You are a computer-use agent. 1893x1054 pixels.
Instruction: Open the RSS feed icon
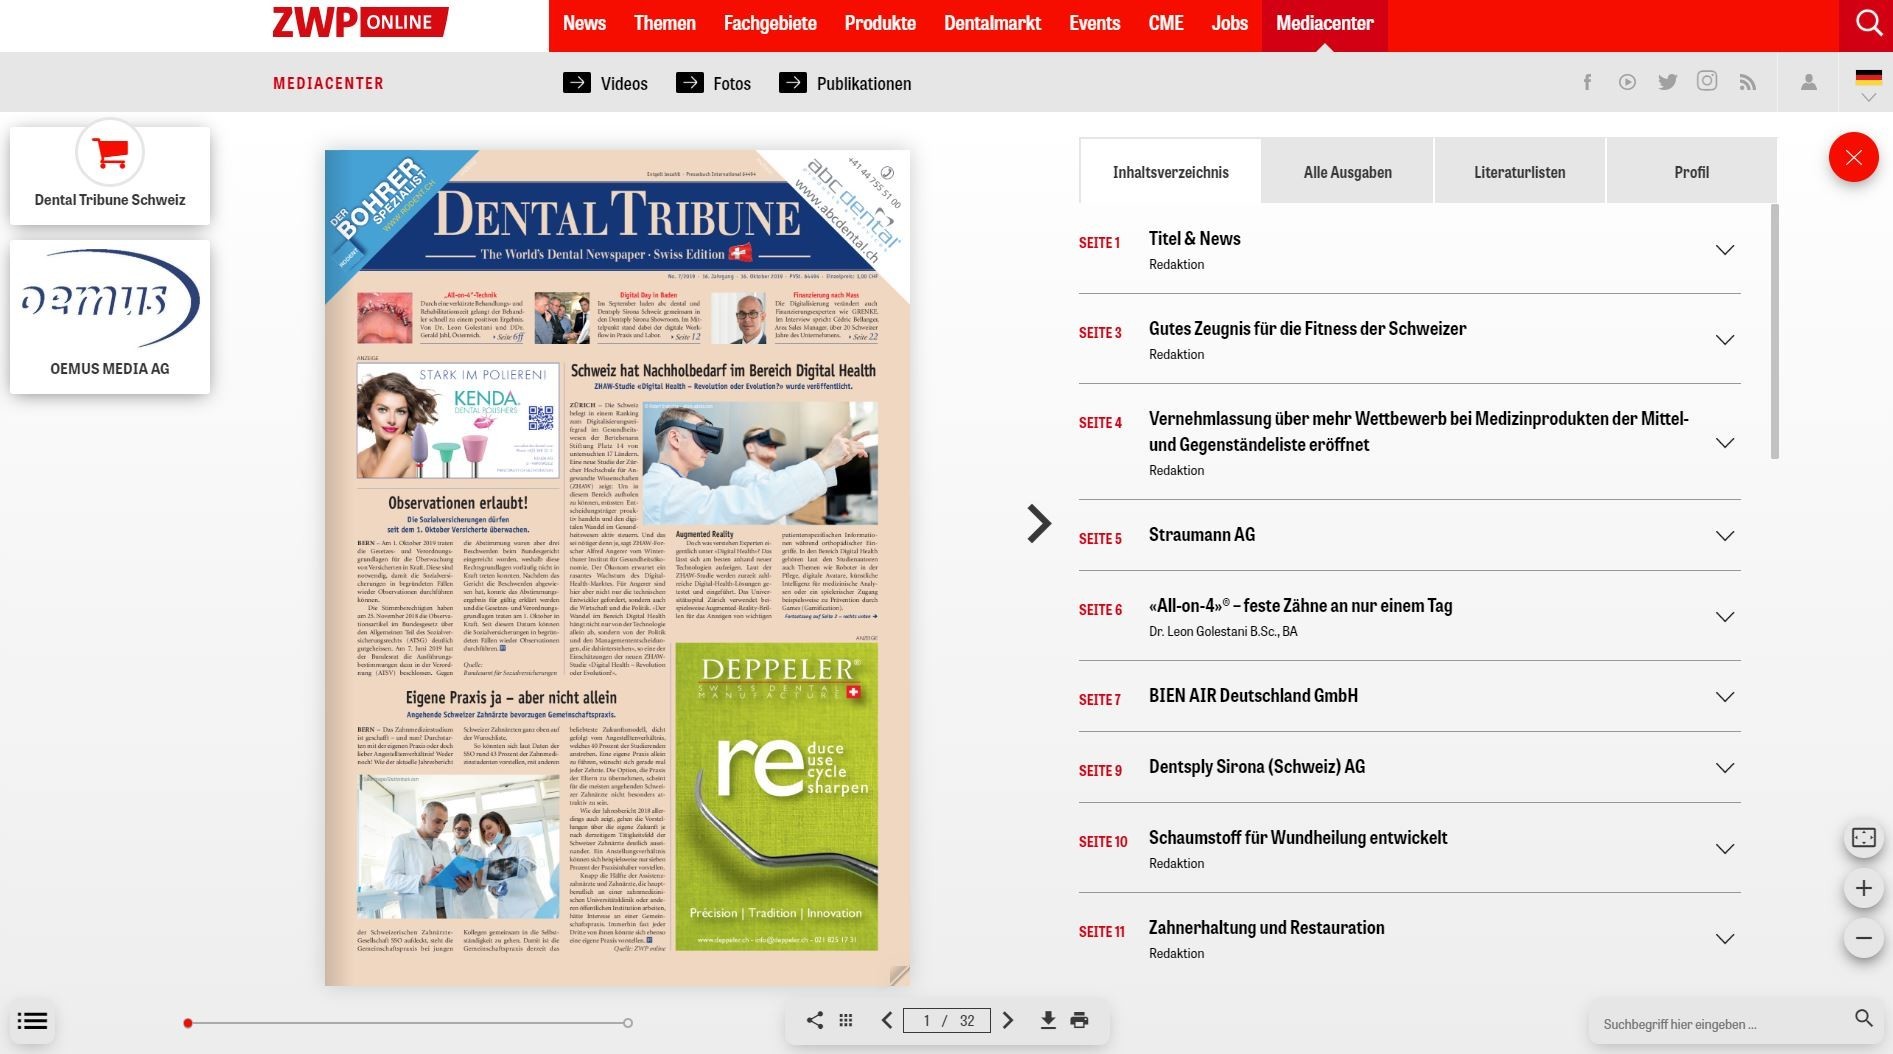click(x=1747, y=82)
